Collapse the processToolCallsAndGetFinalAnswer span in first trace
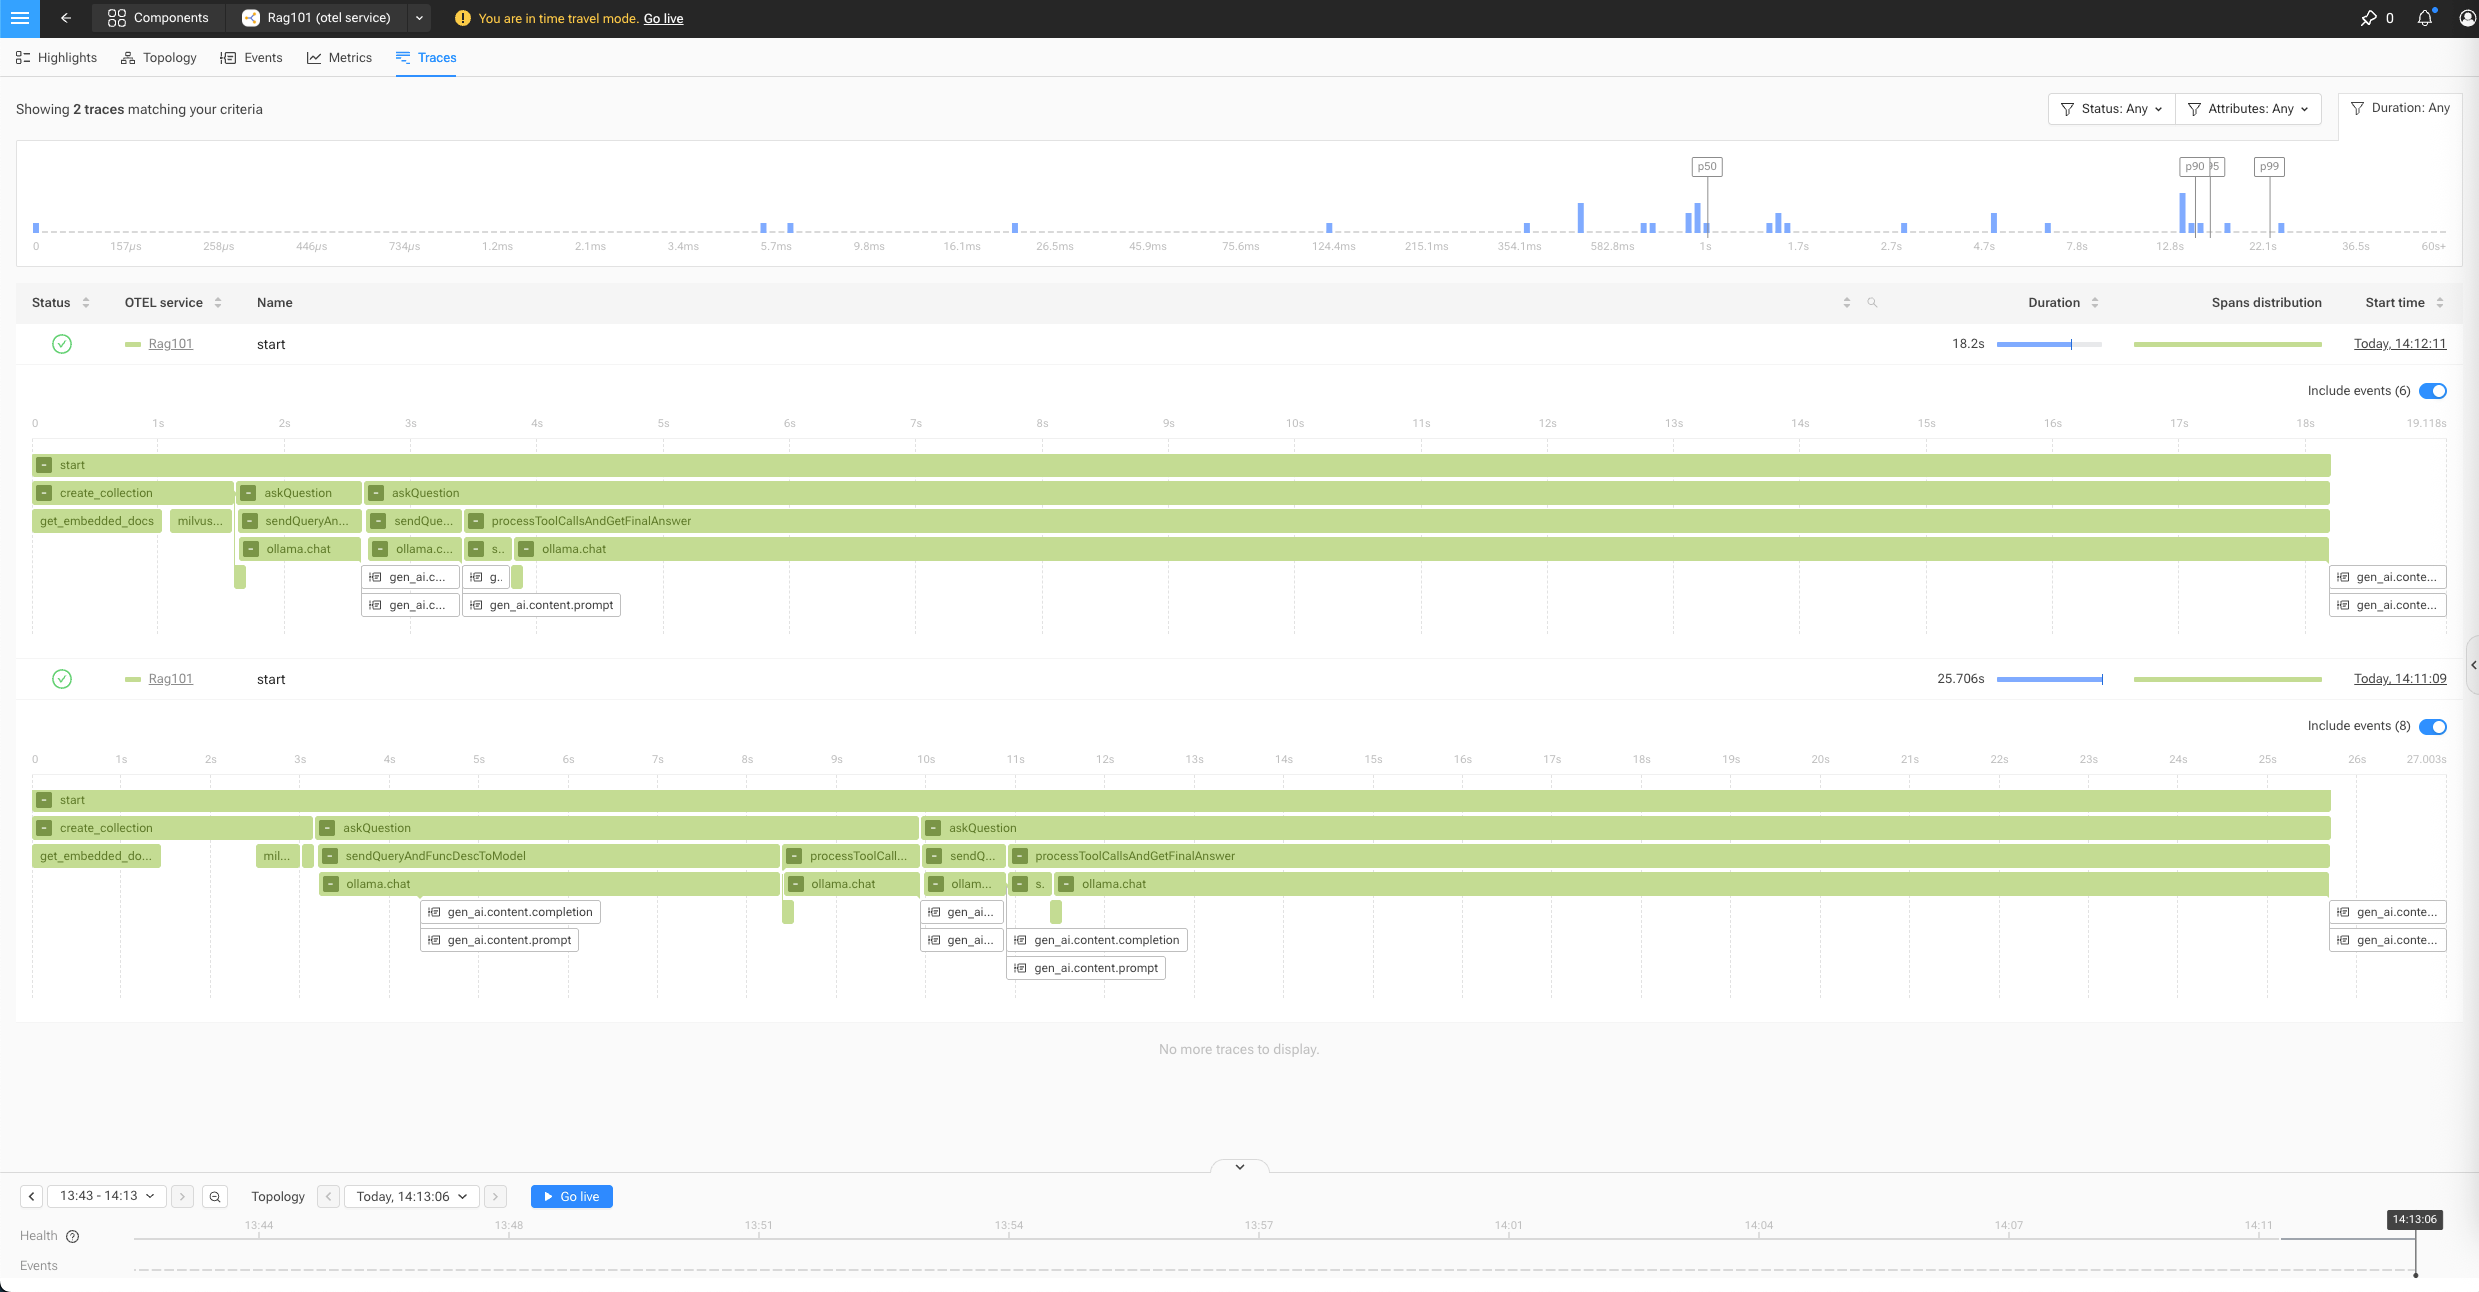 click(x=476, y=521)
